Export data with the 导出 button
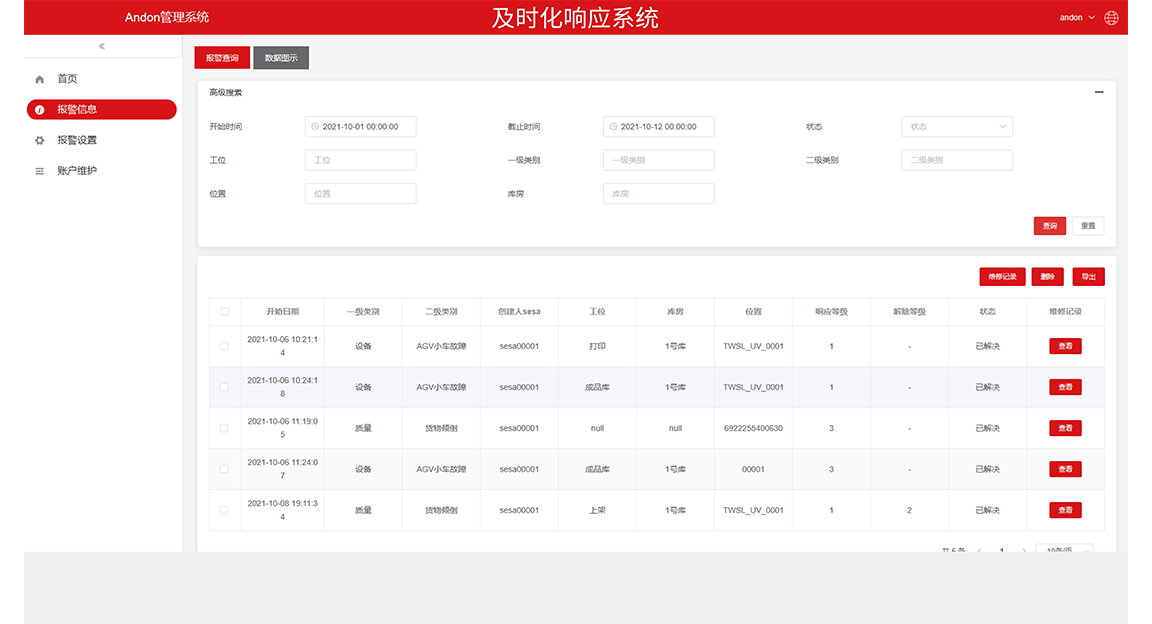The height and width of the screenshot is (624, 1152). point(1088,276)
